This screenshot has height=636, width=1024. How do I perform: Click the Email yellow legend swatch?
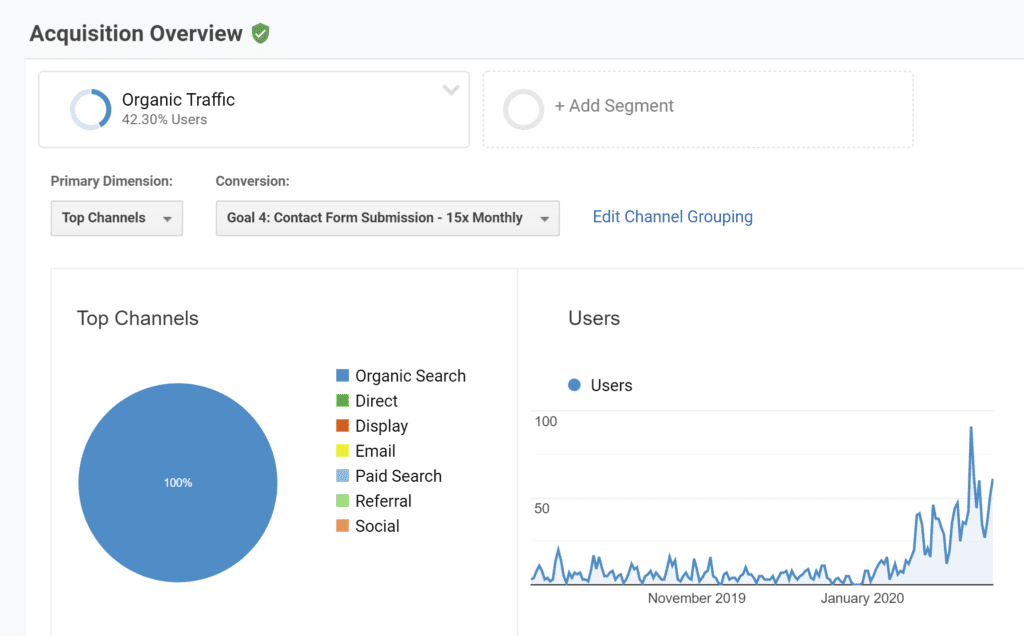tap(342, 451)
